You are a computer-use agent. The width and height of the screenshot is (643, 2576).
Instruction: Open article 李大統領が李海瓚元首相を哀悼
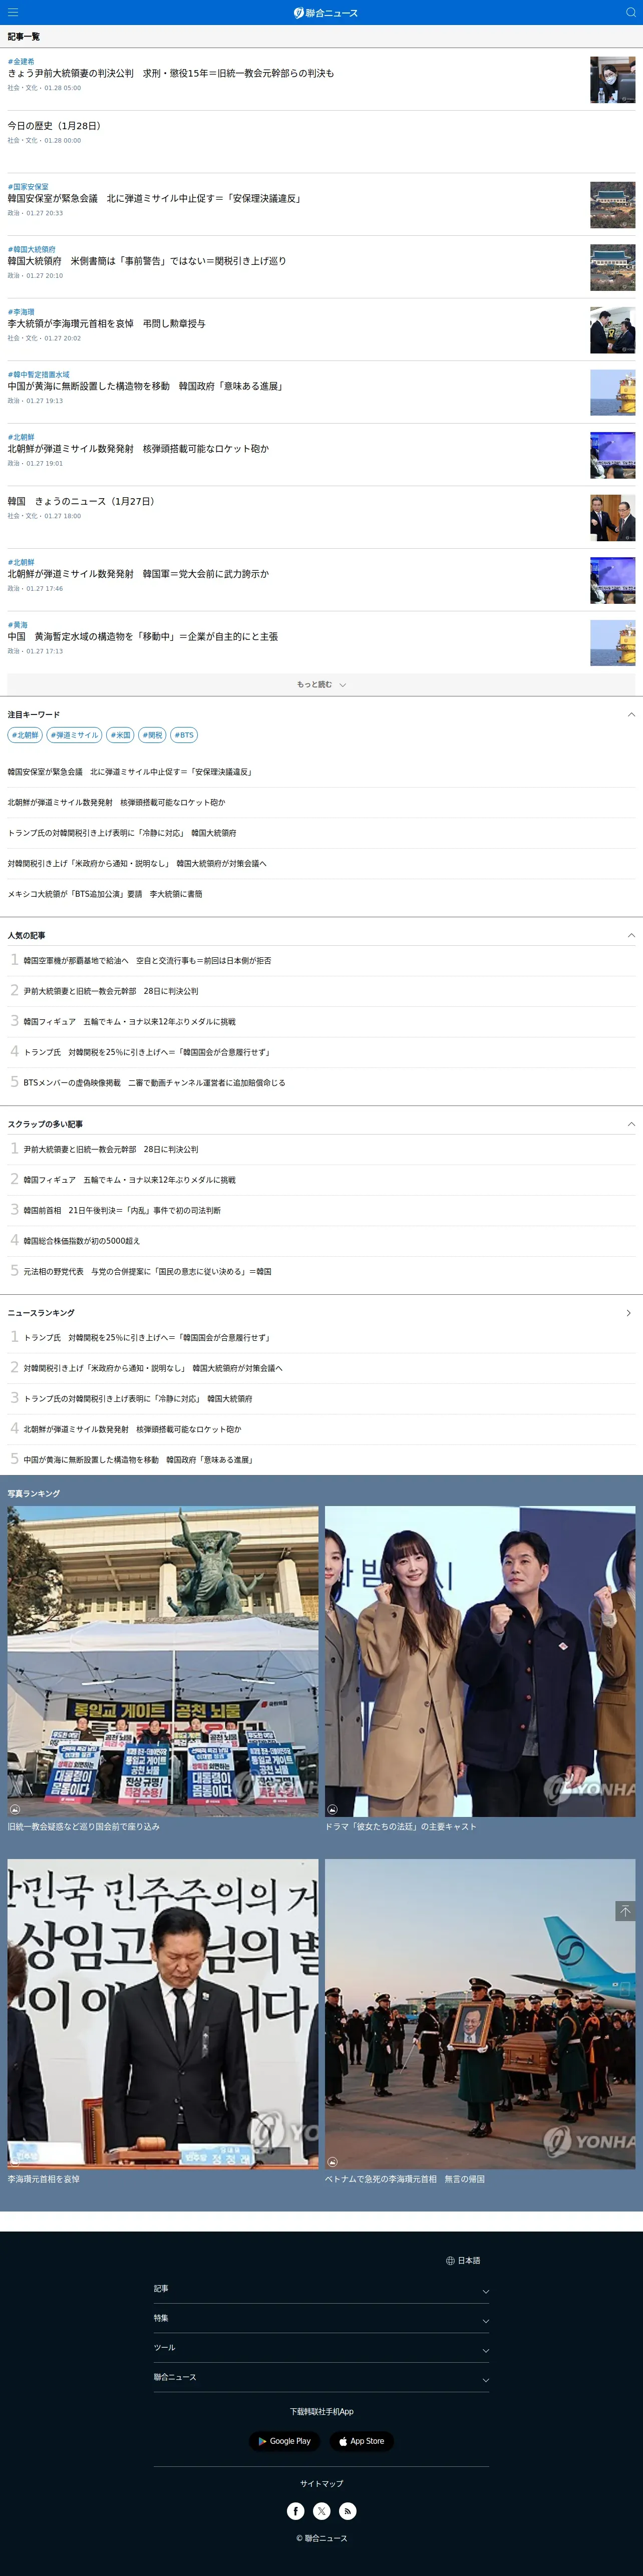click(107, 324)
